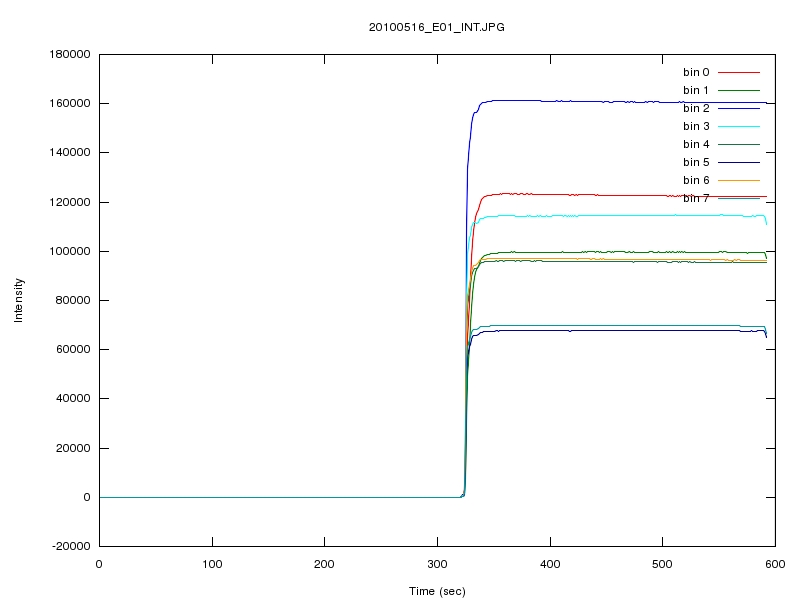Click the 100000 y-axis tick label

(x=70, y=251)
